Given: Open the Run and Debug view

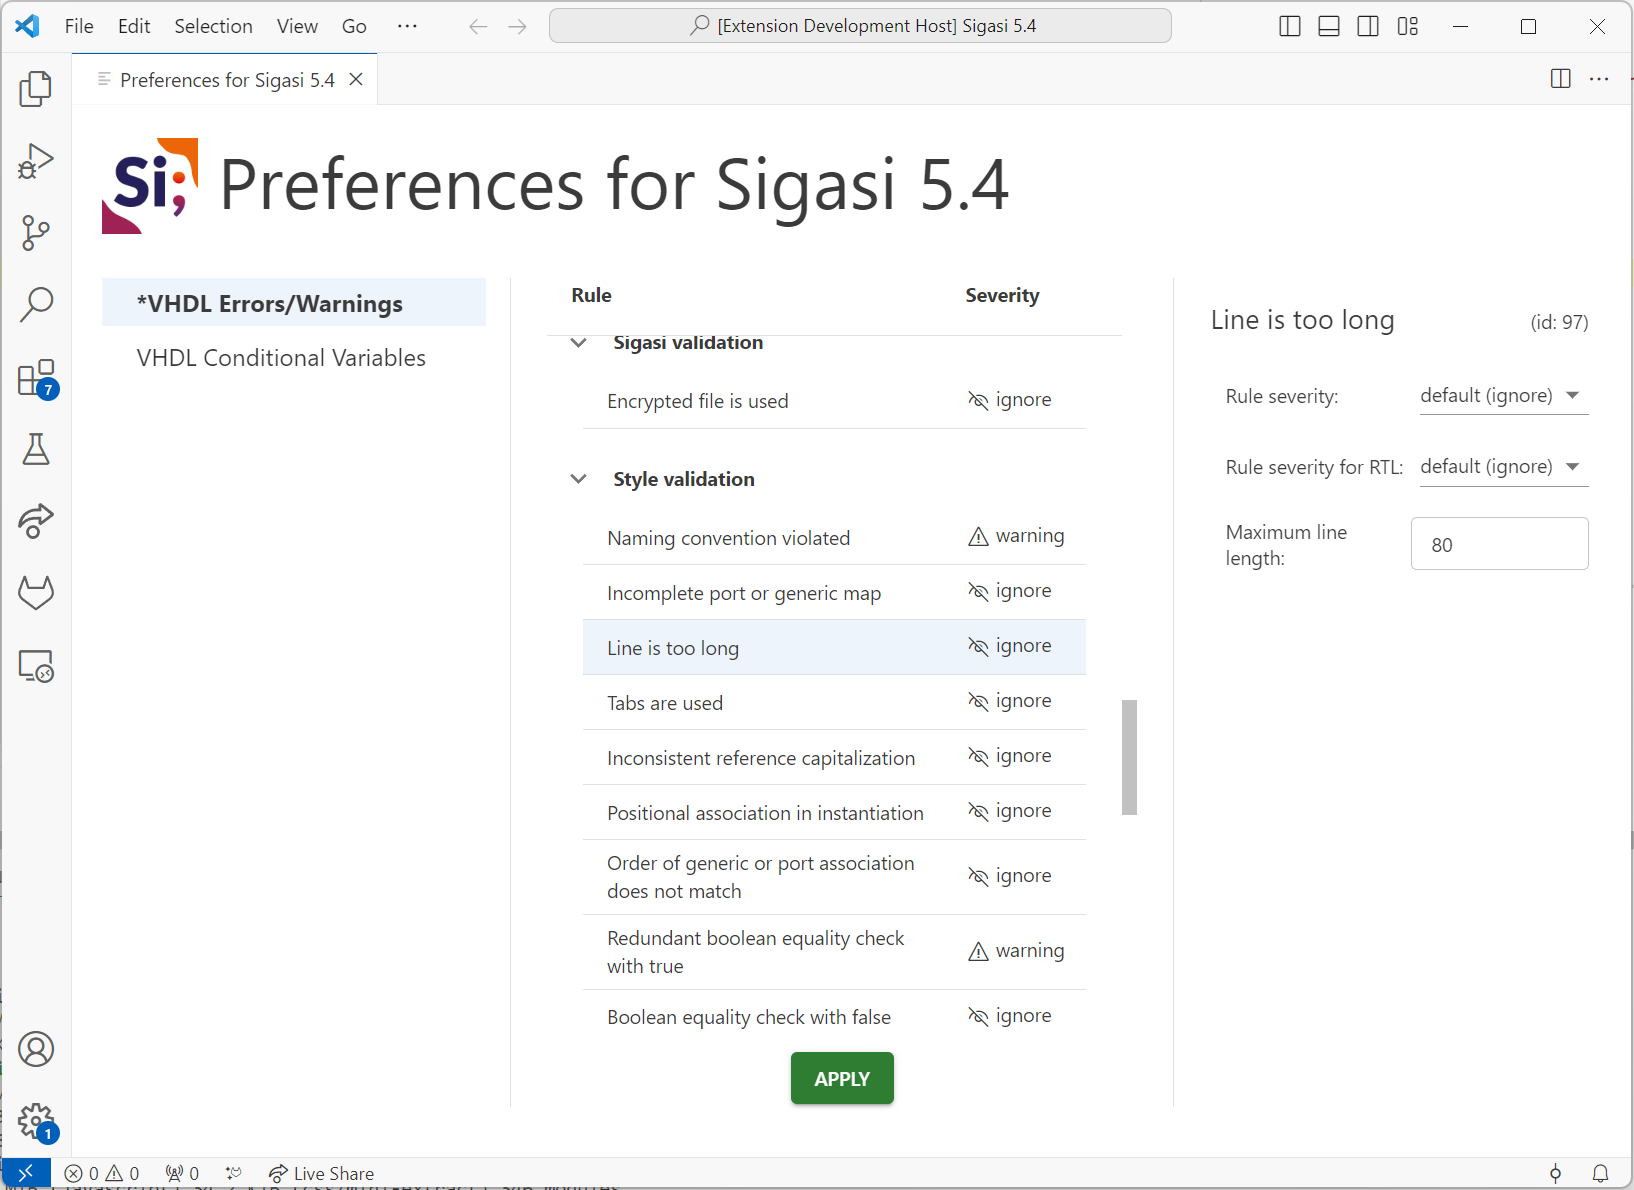Looking at the screenshot, I should point(36,161).
